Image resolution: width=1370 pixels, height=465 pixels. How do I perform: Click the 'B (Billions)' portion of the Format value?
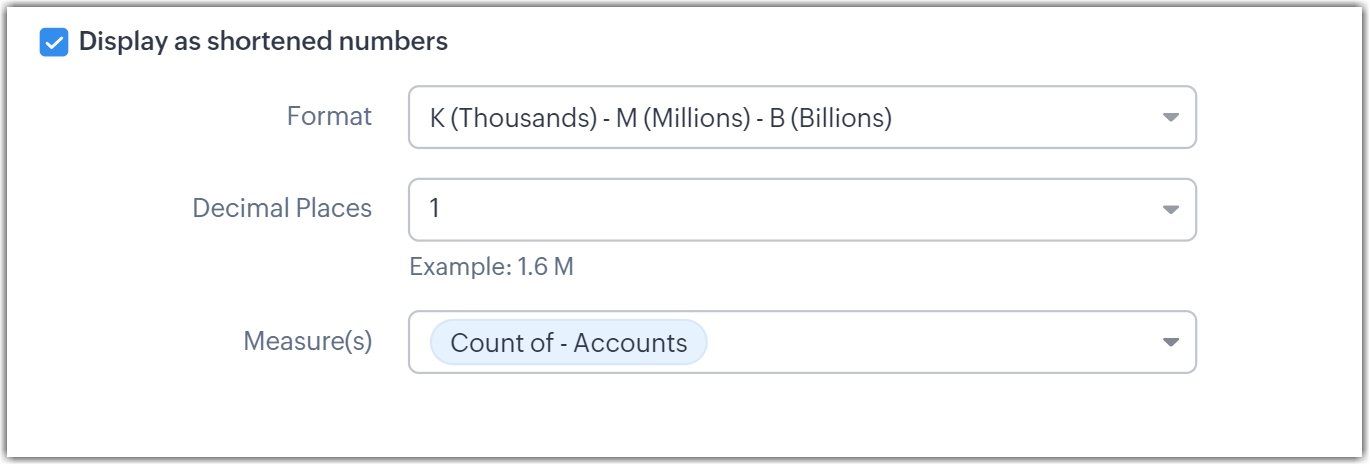[x=828, y=118]
